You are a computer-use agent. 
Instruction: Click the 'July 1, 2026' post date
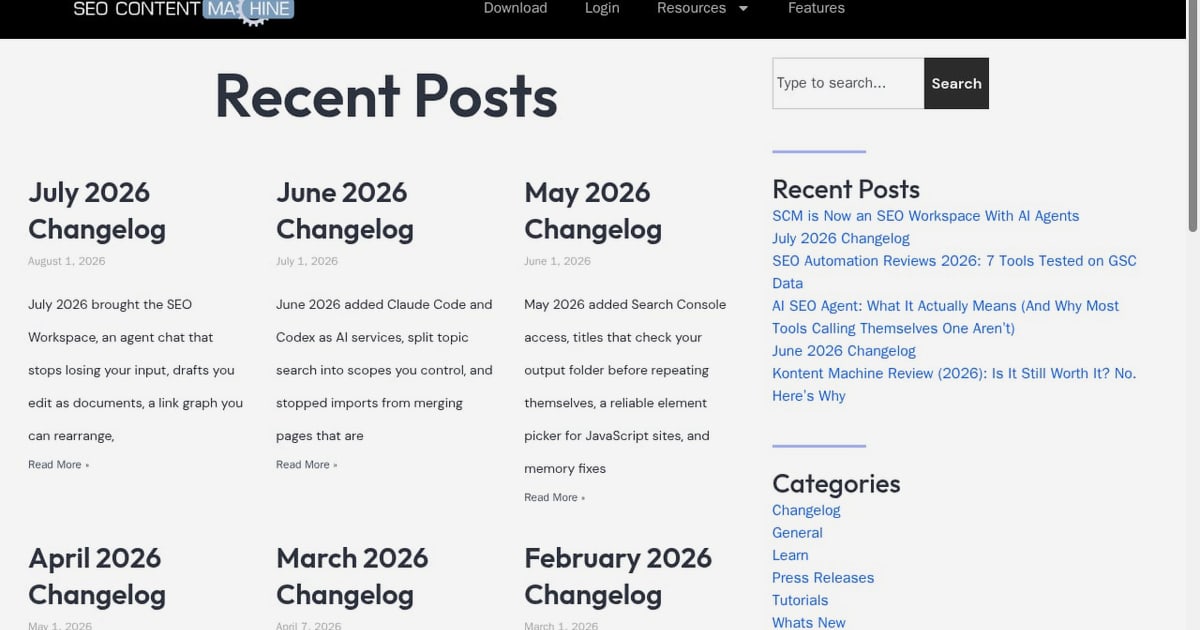[x=307, y=261]
